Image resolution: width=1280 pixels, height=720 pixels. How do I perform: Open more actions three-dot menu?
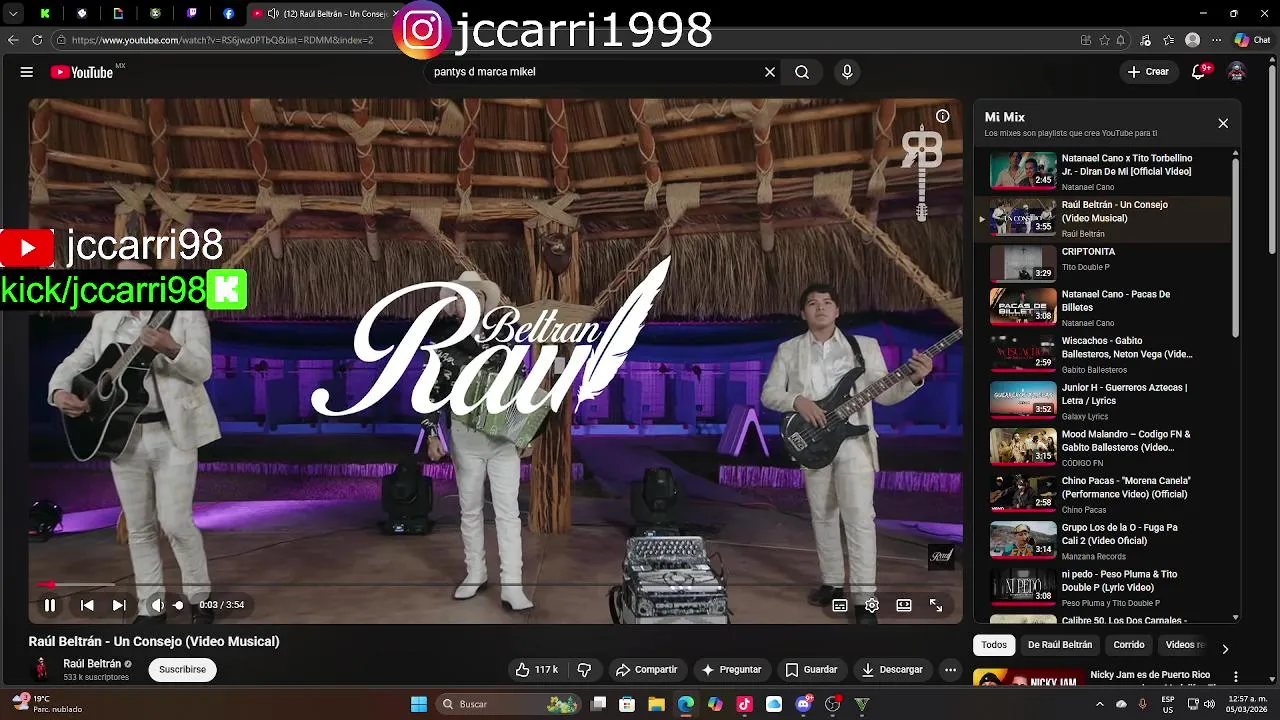point(951,670)
